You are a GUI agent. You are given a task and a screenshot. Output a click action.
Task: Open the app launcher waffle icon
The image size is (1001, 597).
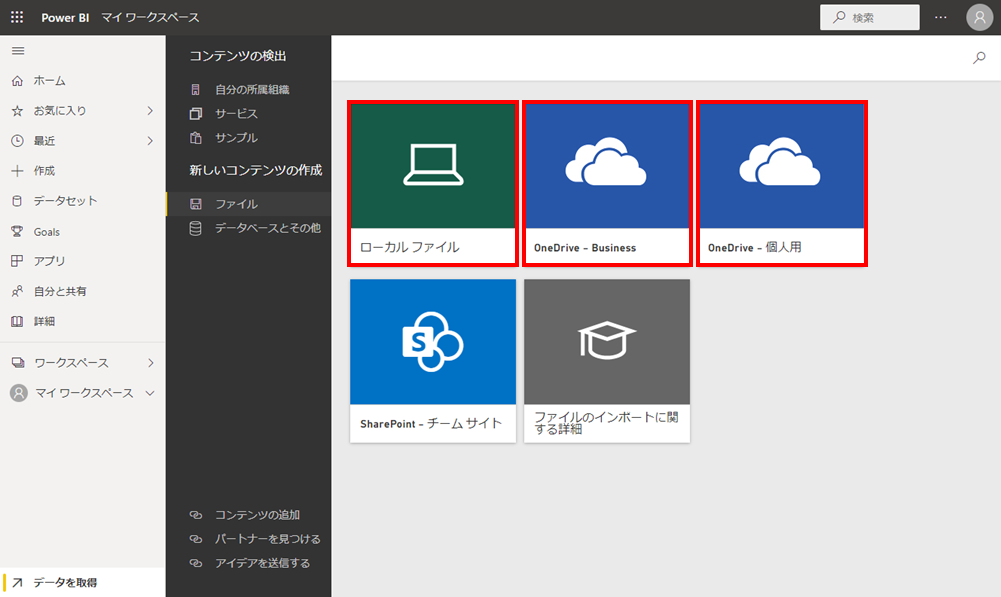[x=17, y=17]
